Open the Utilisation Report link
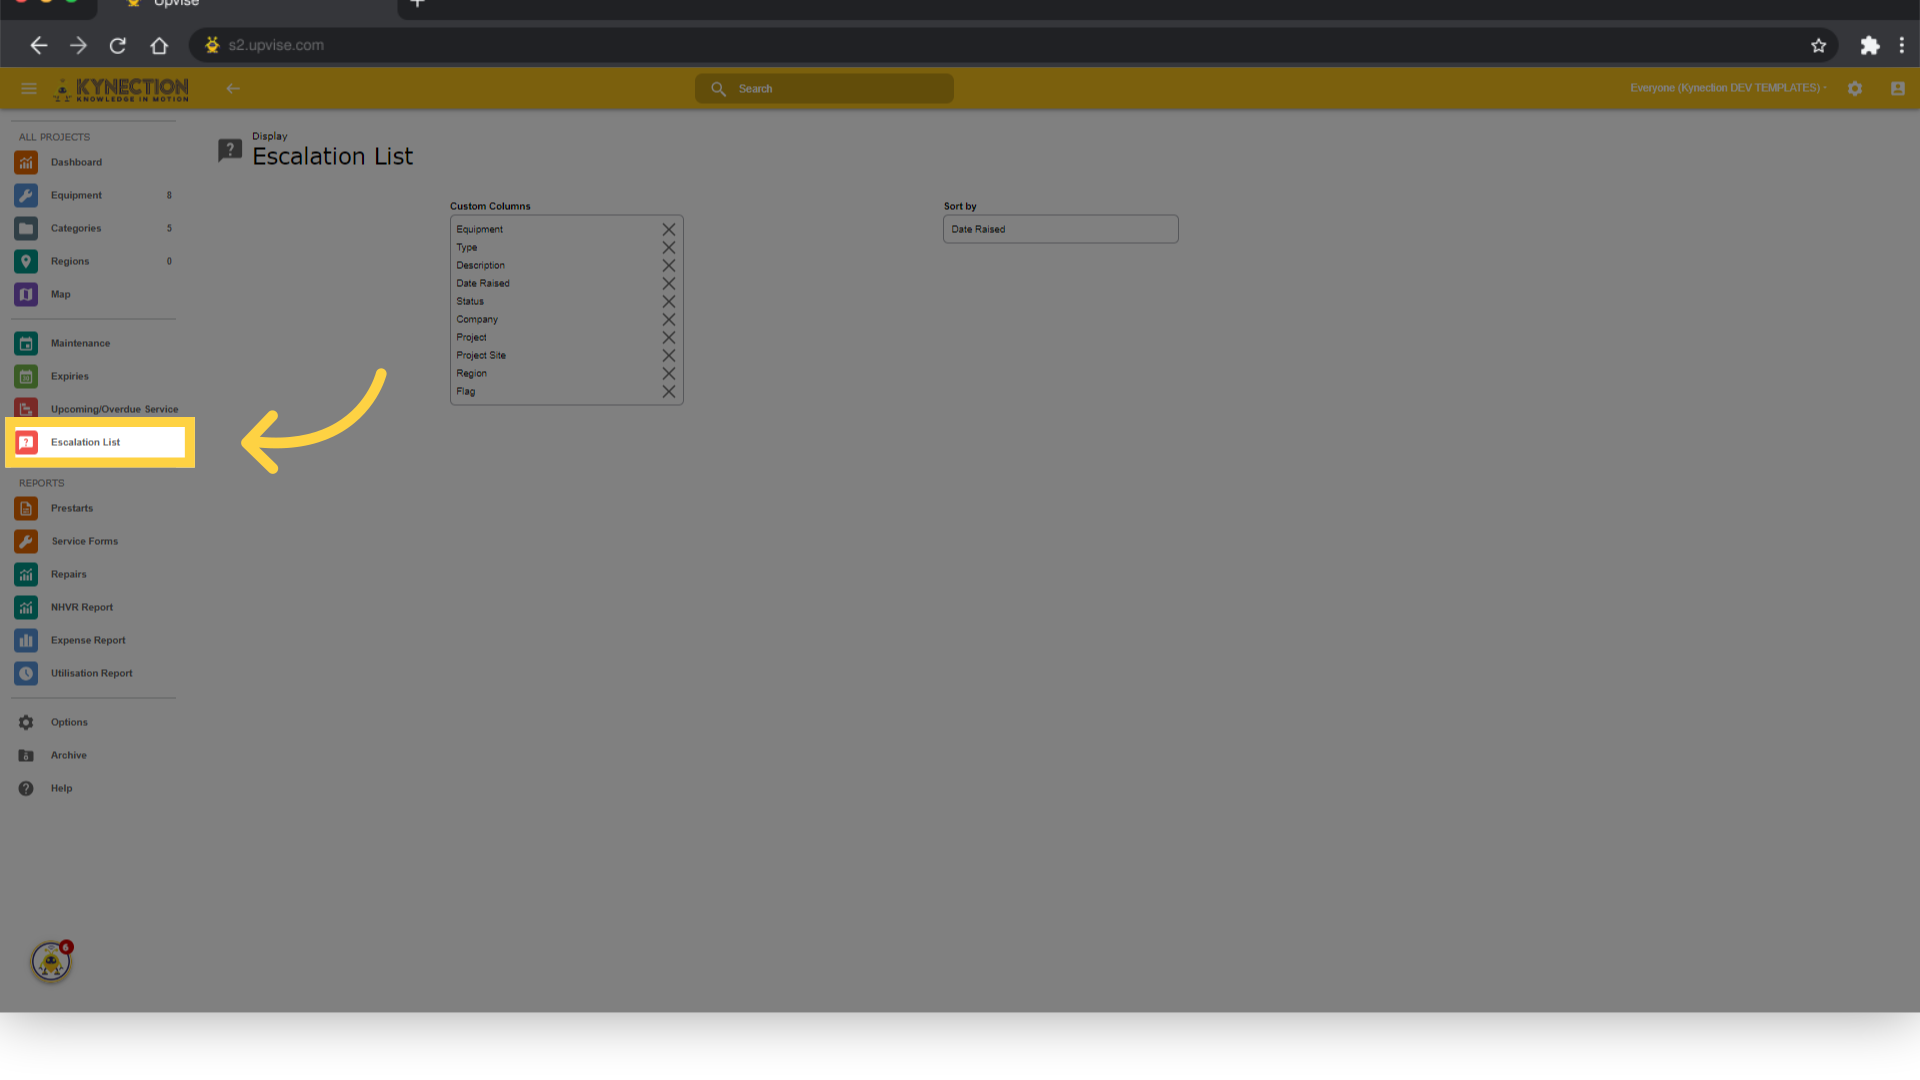Viewport: 1920px width, 1080px height. (x=92, y=673)
